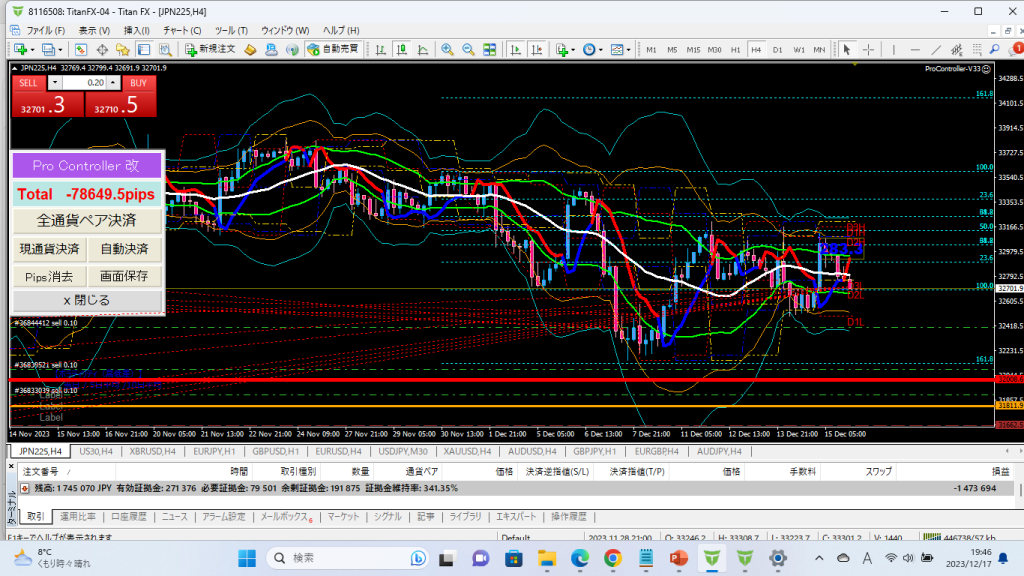
Task: Click the zoom in magnifier icon
Action: [x=447, y=49]
